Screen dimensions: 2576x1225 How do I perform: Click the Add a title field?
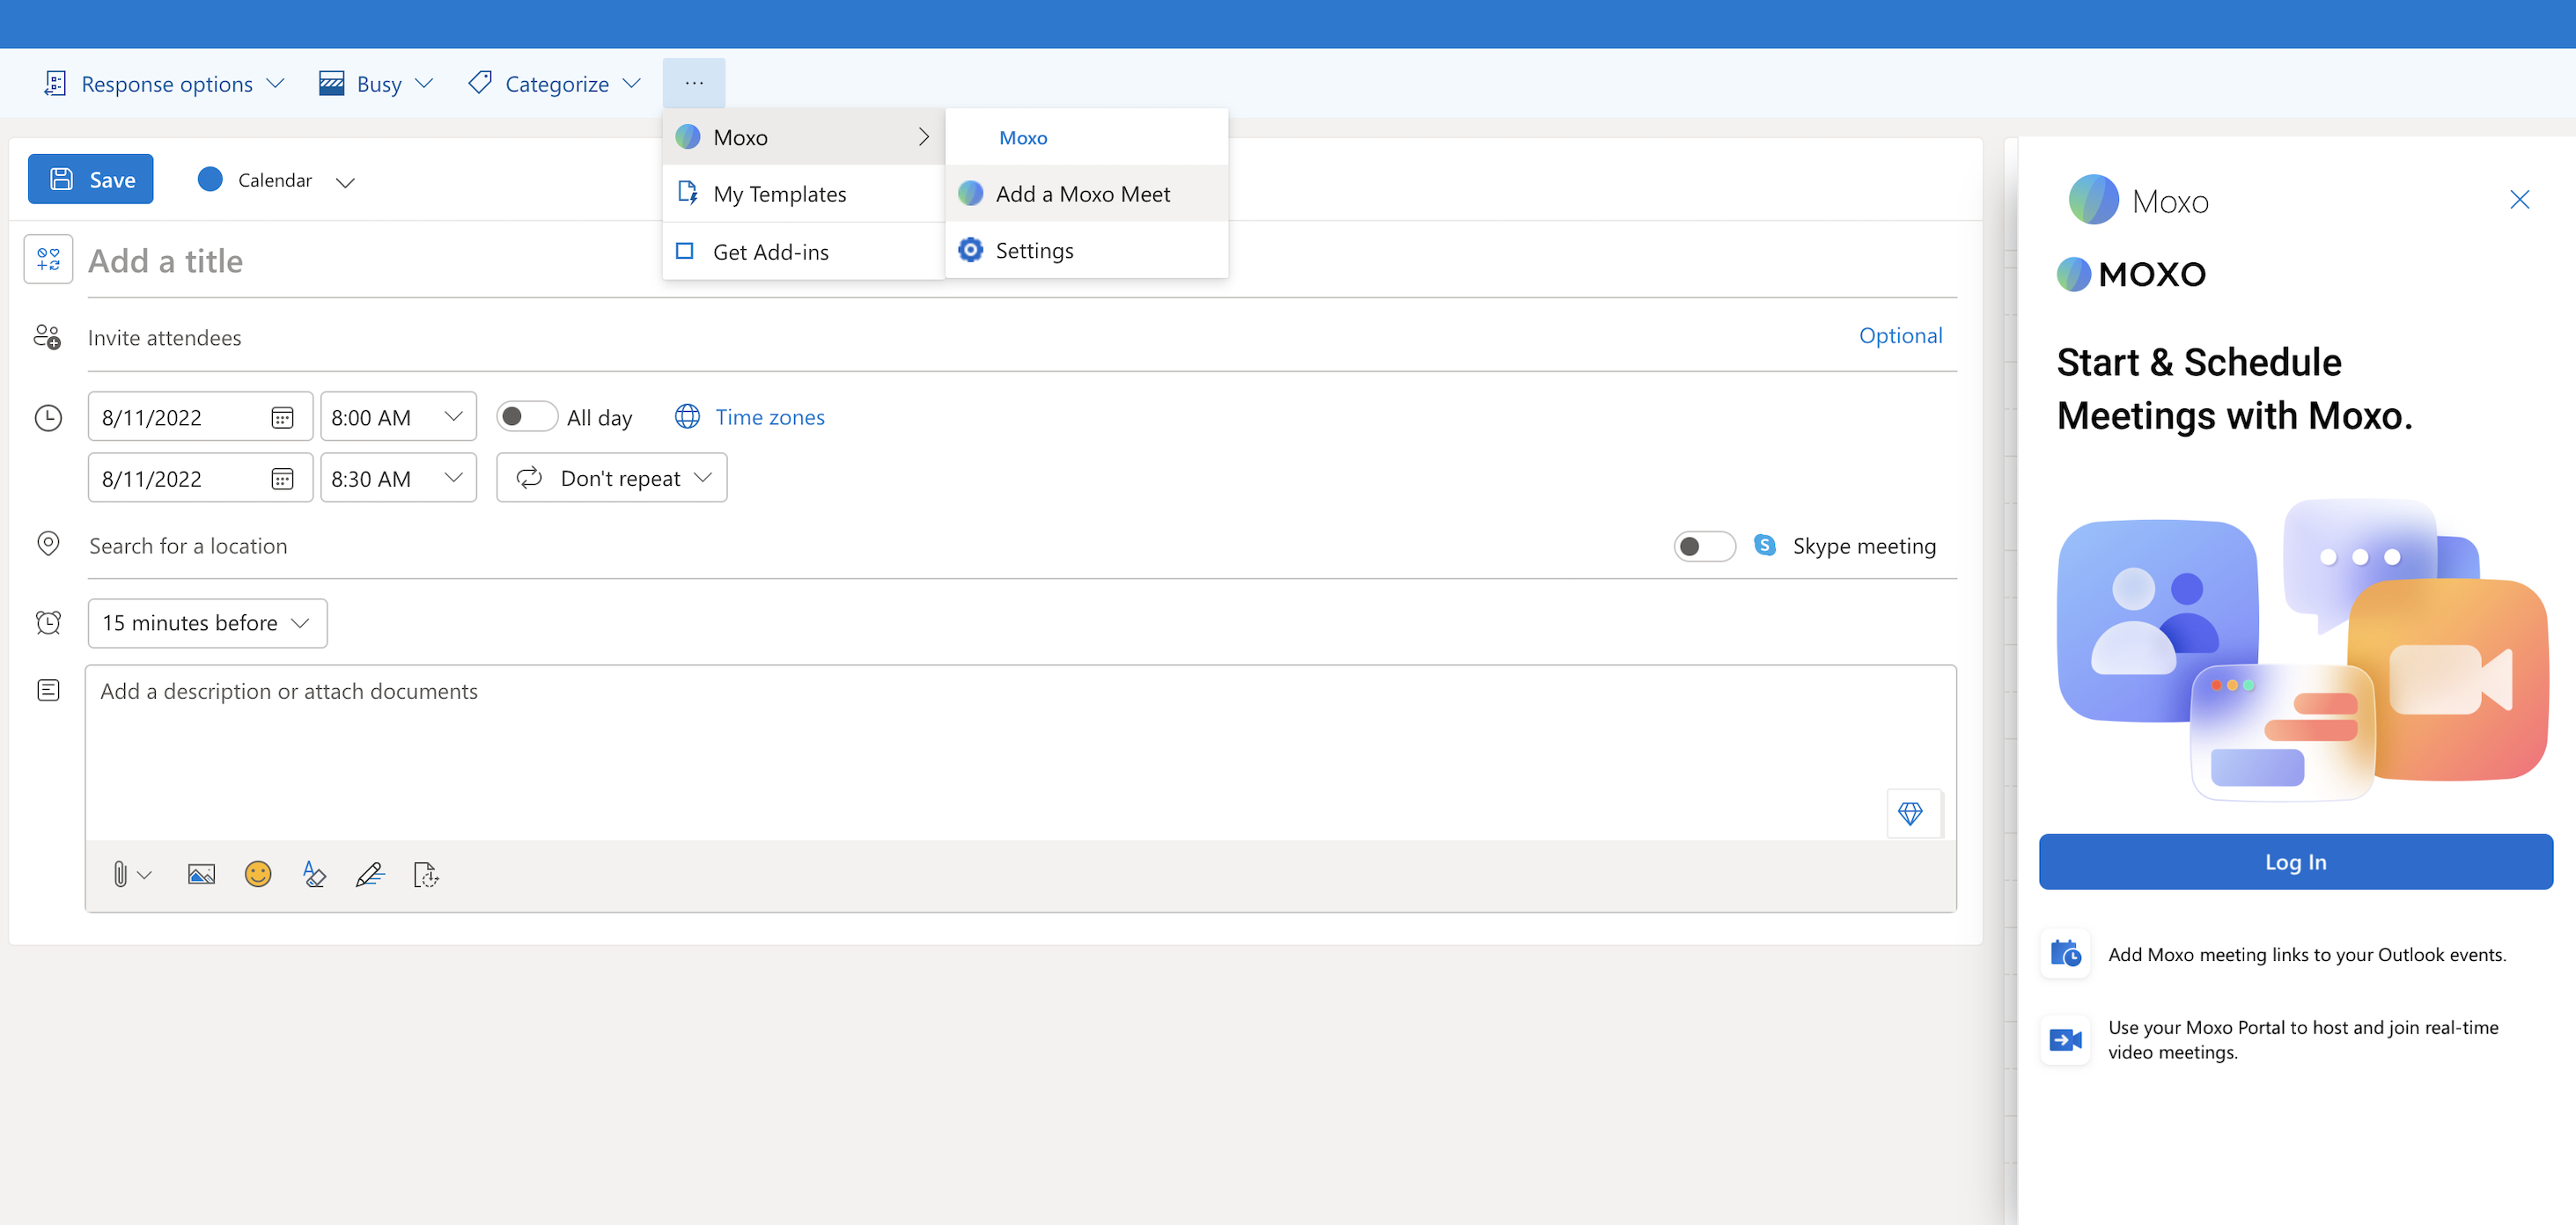point(1022,261)
